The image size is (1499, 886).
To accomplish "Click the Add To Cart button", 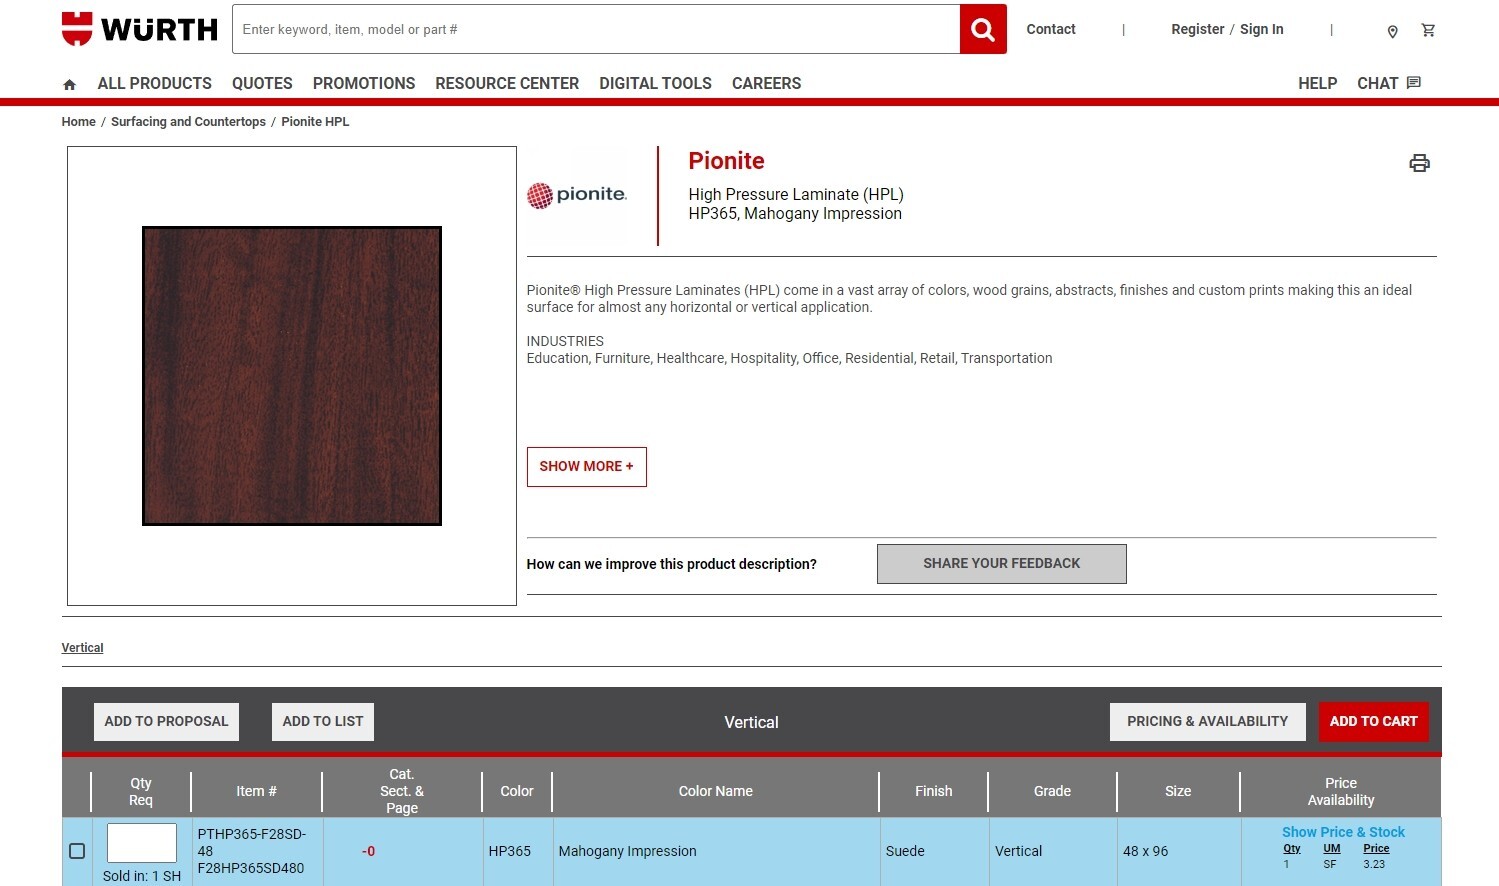I will coord(1373,721).
